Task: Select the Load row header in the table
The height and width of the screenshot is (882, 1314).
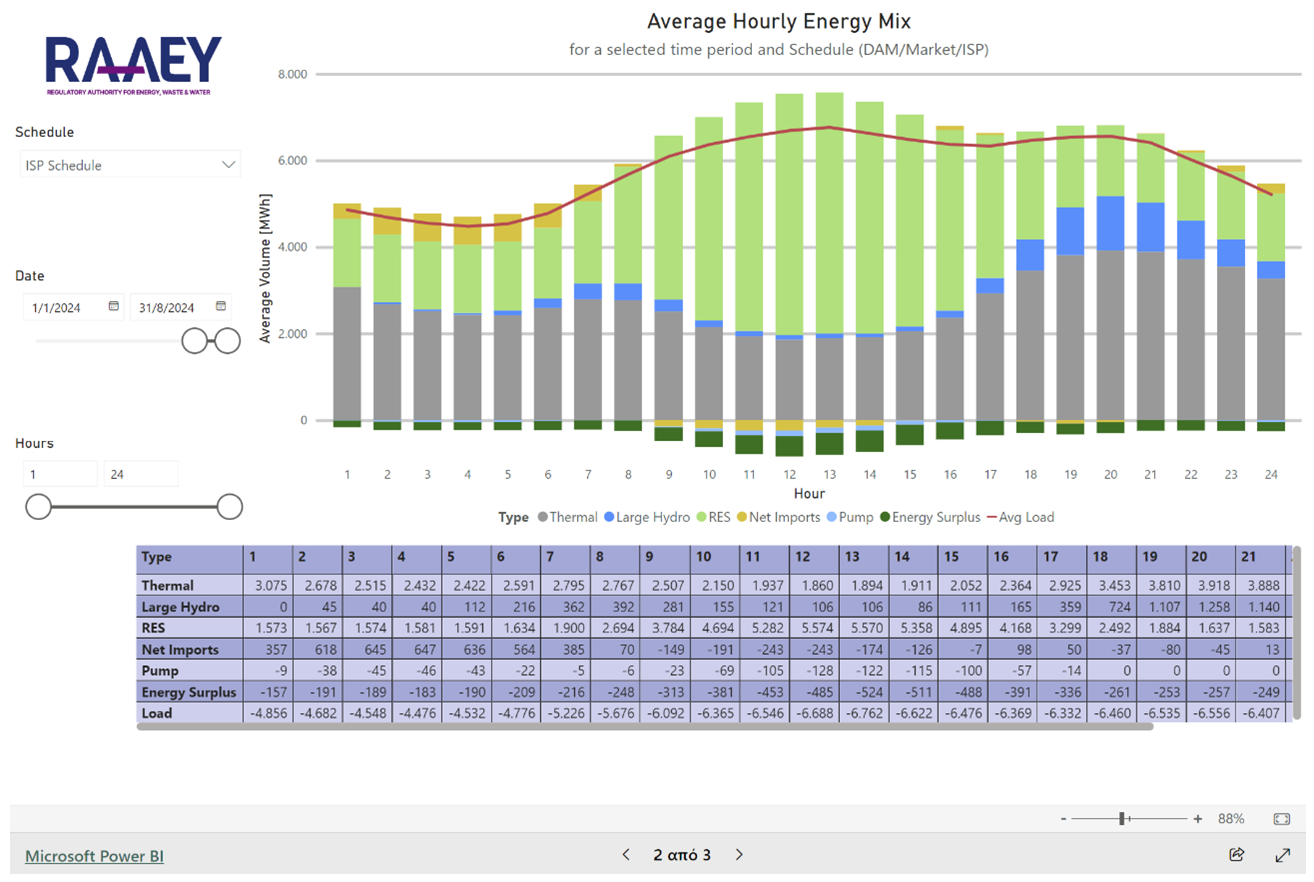Action: coord(190,713)
